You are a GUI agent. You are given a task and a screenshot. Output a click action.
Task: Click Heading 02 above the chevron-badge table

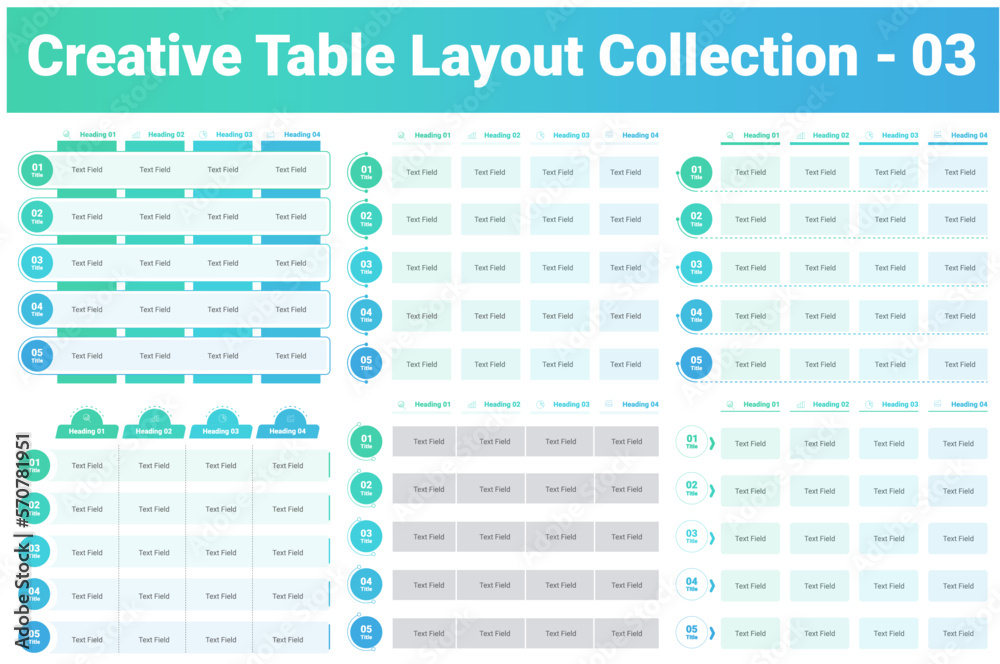tap(830, 404)
